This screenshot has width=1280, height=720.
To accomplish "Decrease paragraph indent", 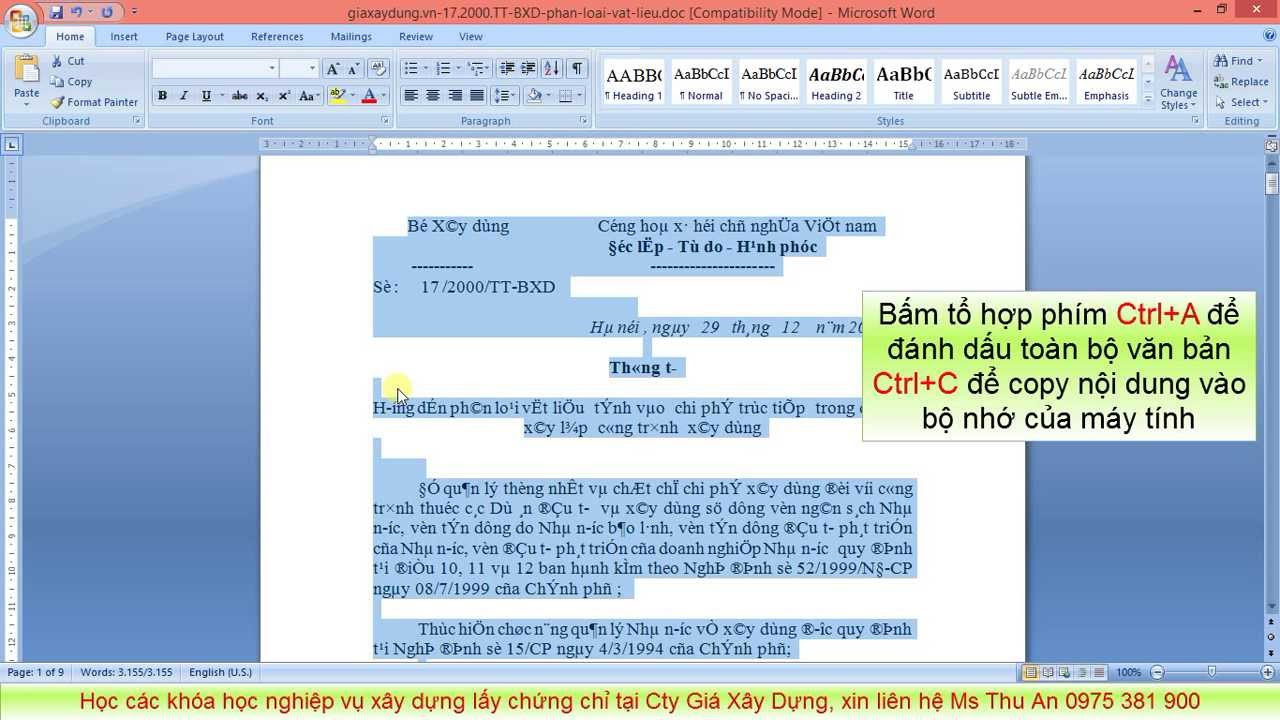I will pos(507,68).
